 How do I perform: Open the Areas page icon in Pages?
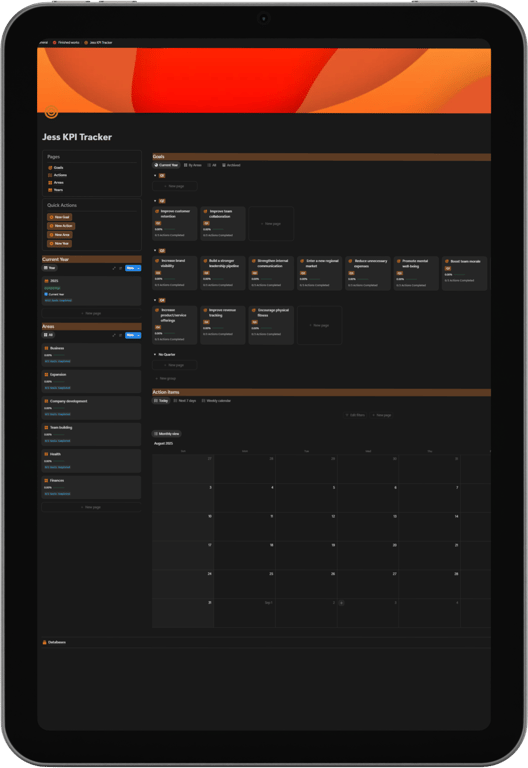(50, 182)
